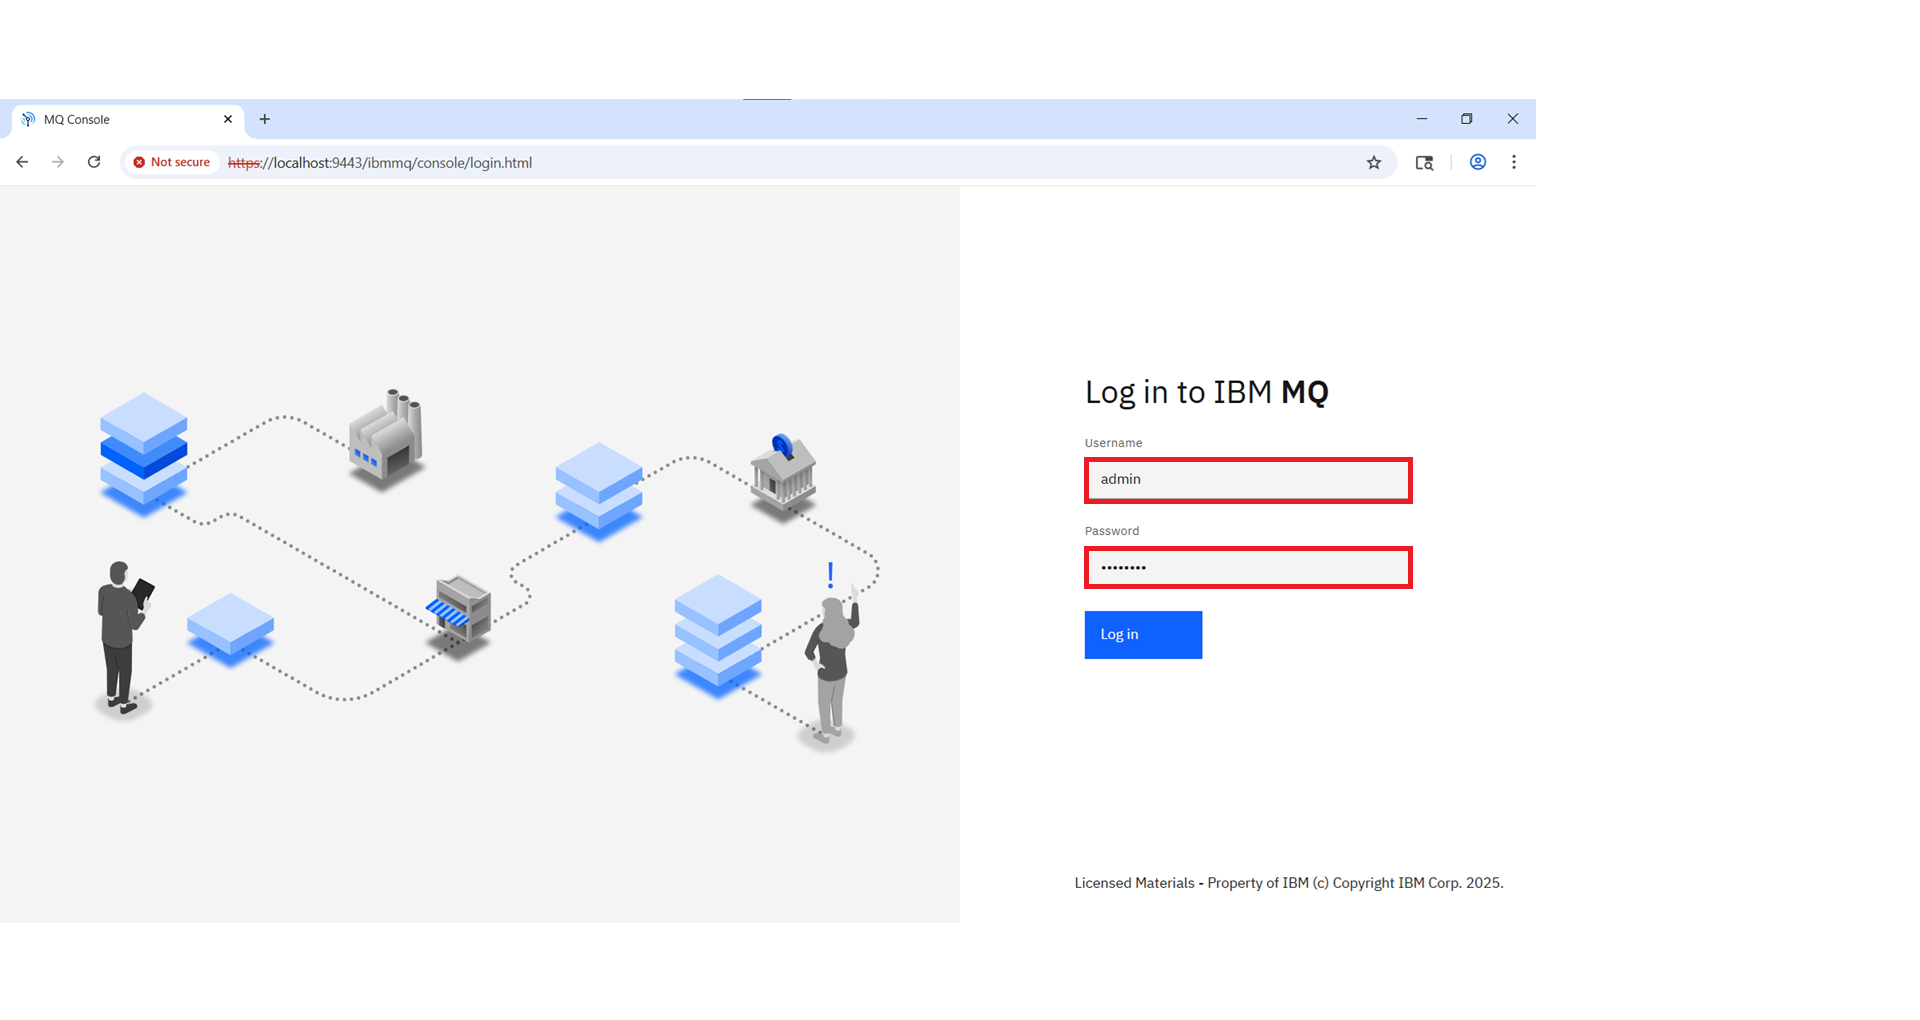Click the browser back arrow
This screenshot has height=1020, width=1920.
coord(22,162)
